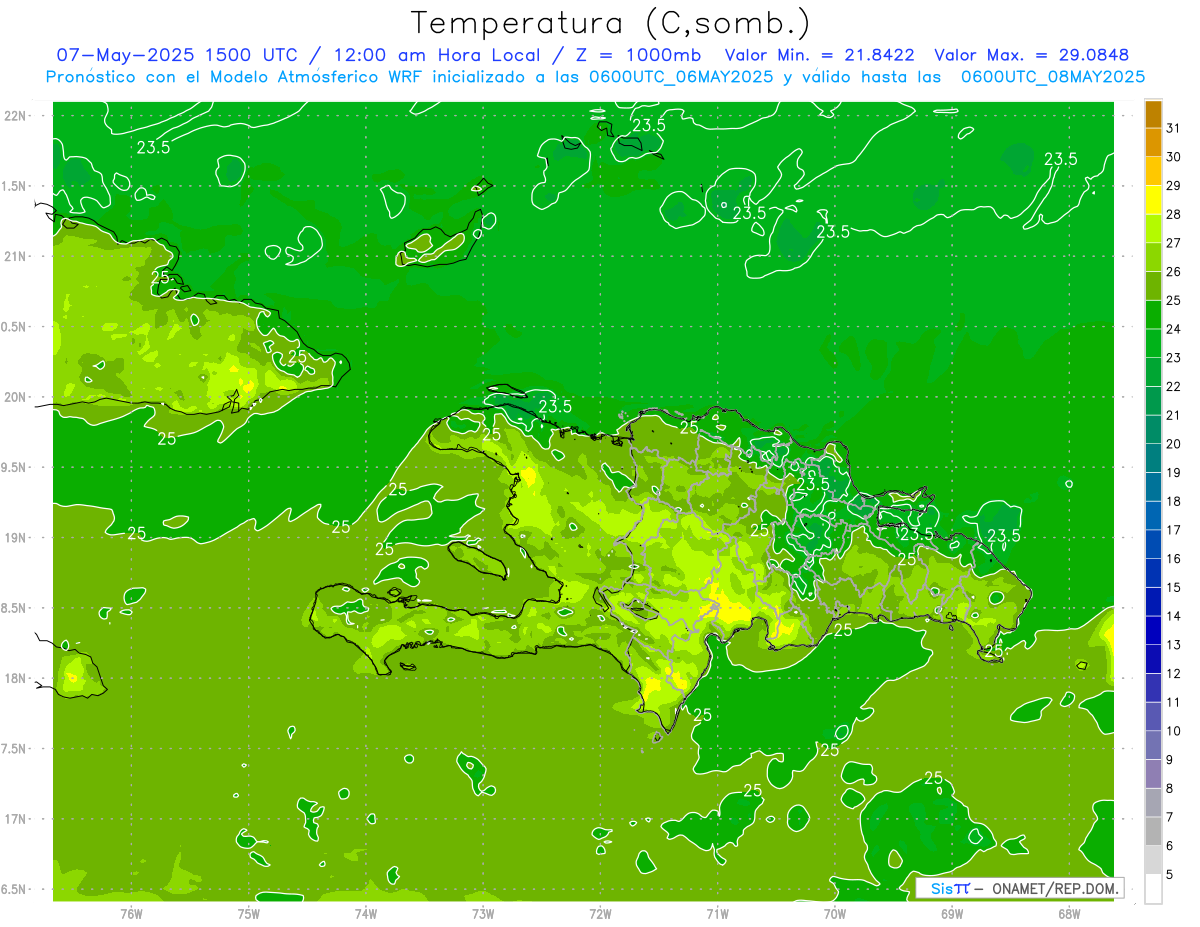Image resolution: width=1200 pixels, height=927 pixels.
Task: Click the 'Valor Max. = 29.0848' text
Action: [x=1032, y=55]
